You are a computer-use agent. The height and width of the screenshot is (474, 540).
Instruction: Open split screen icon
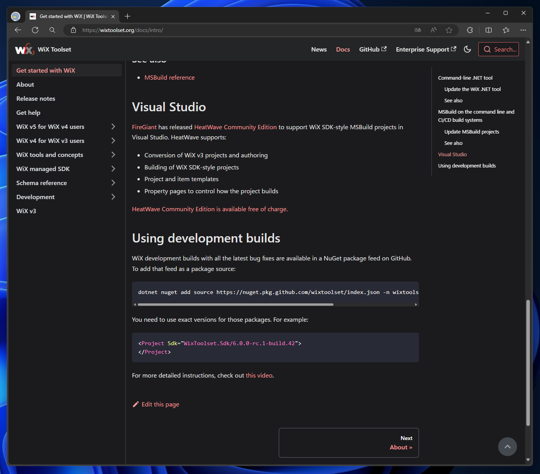point(488,30)
